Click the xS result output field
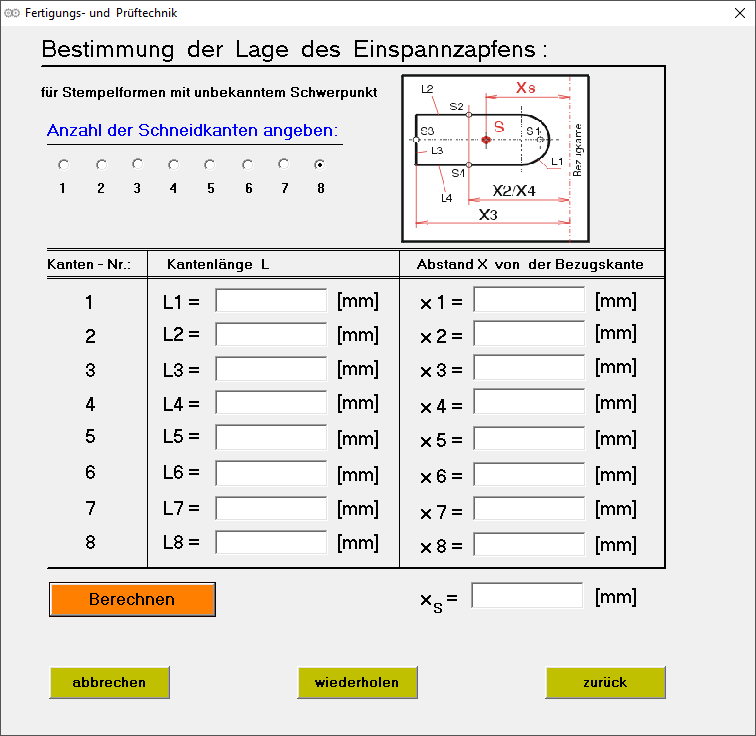Screen dimensions: 756x736 coord(527,597)
